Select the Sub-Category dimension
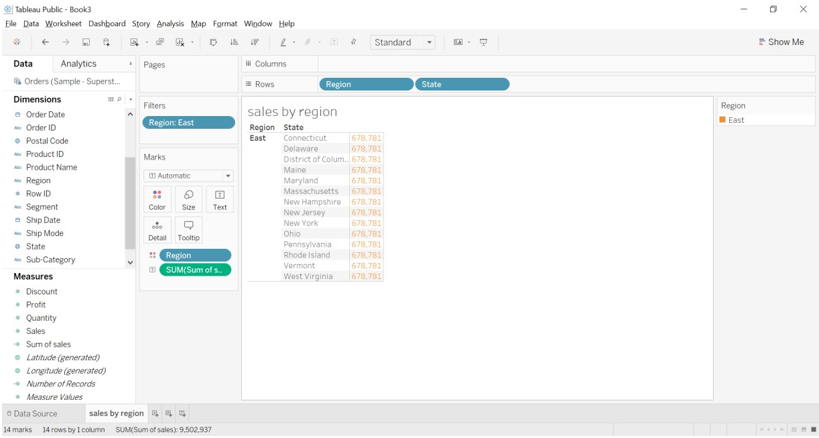The width and height of the screenshot is (819, 438). coord(51,259)
